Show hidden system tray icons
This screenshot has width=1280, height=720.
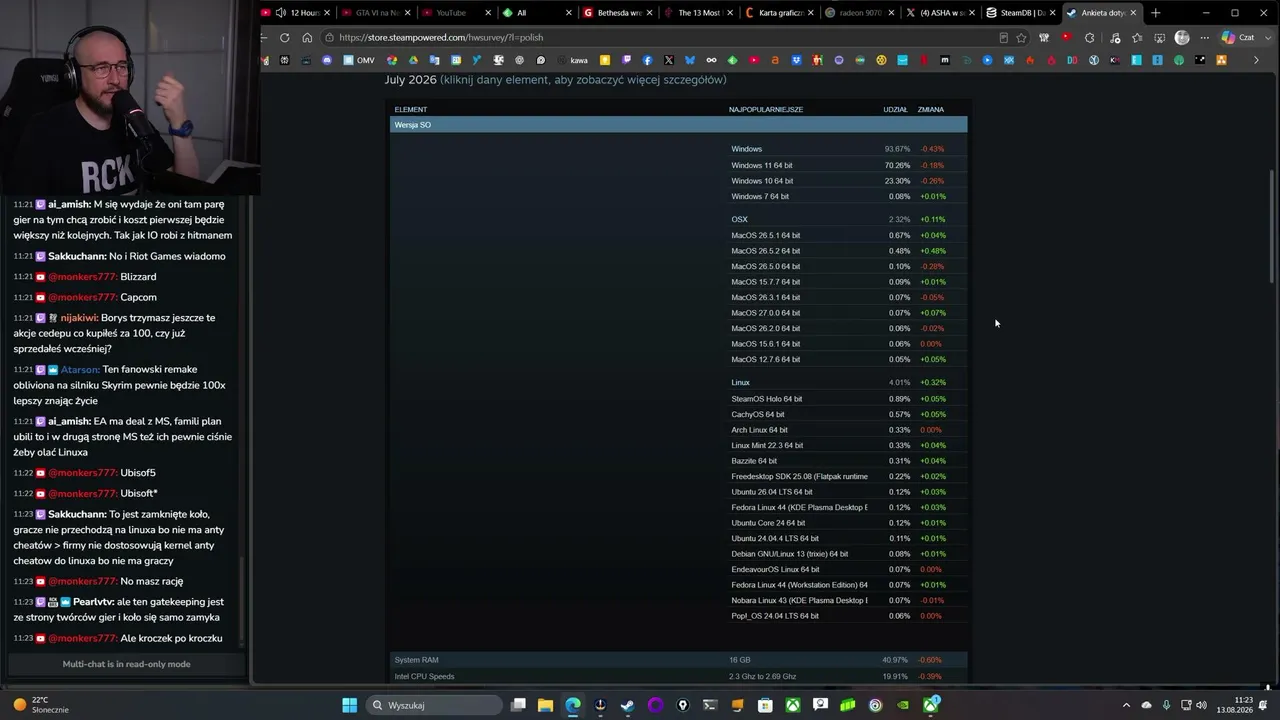(1126, 705)
